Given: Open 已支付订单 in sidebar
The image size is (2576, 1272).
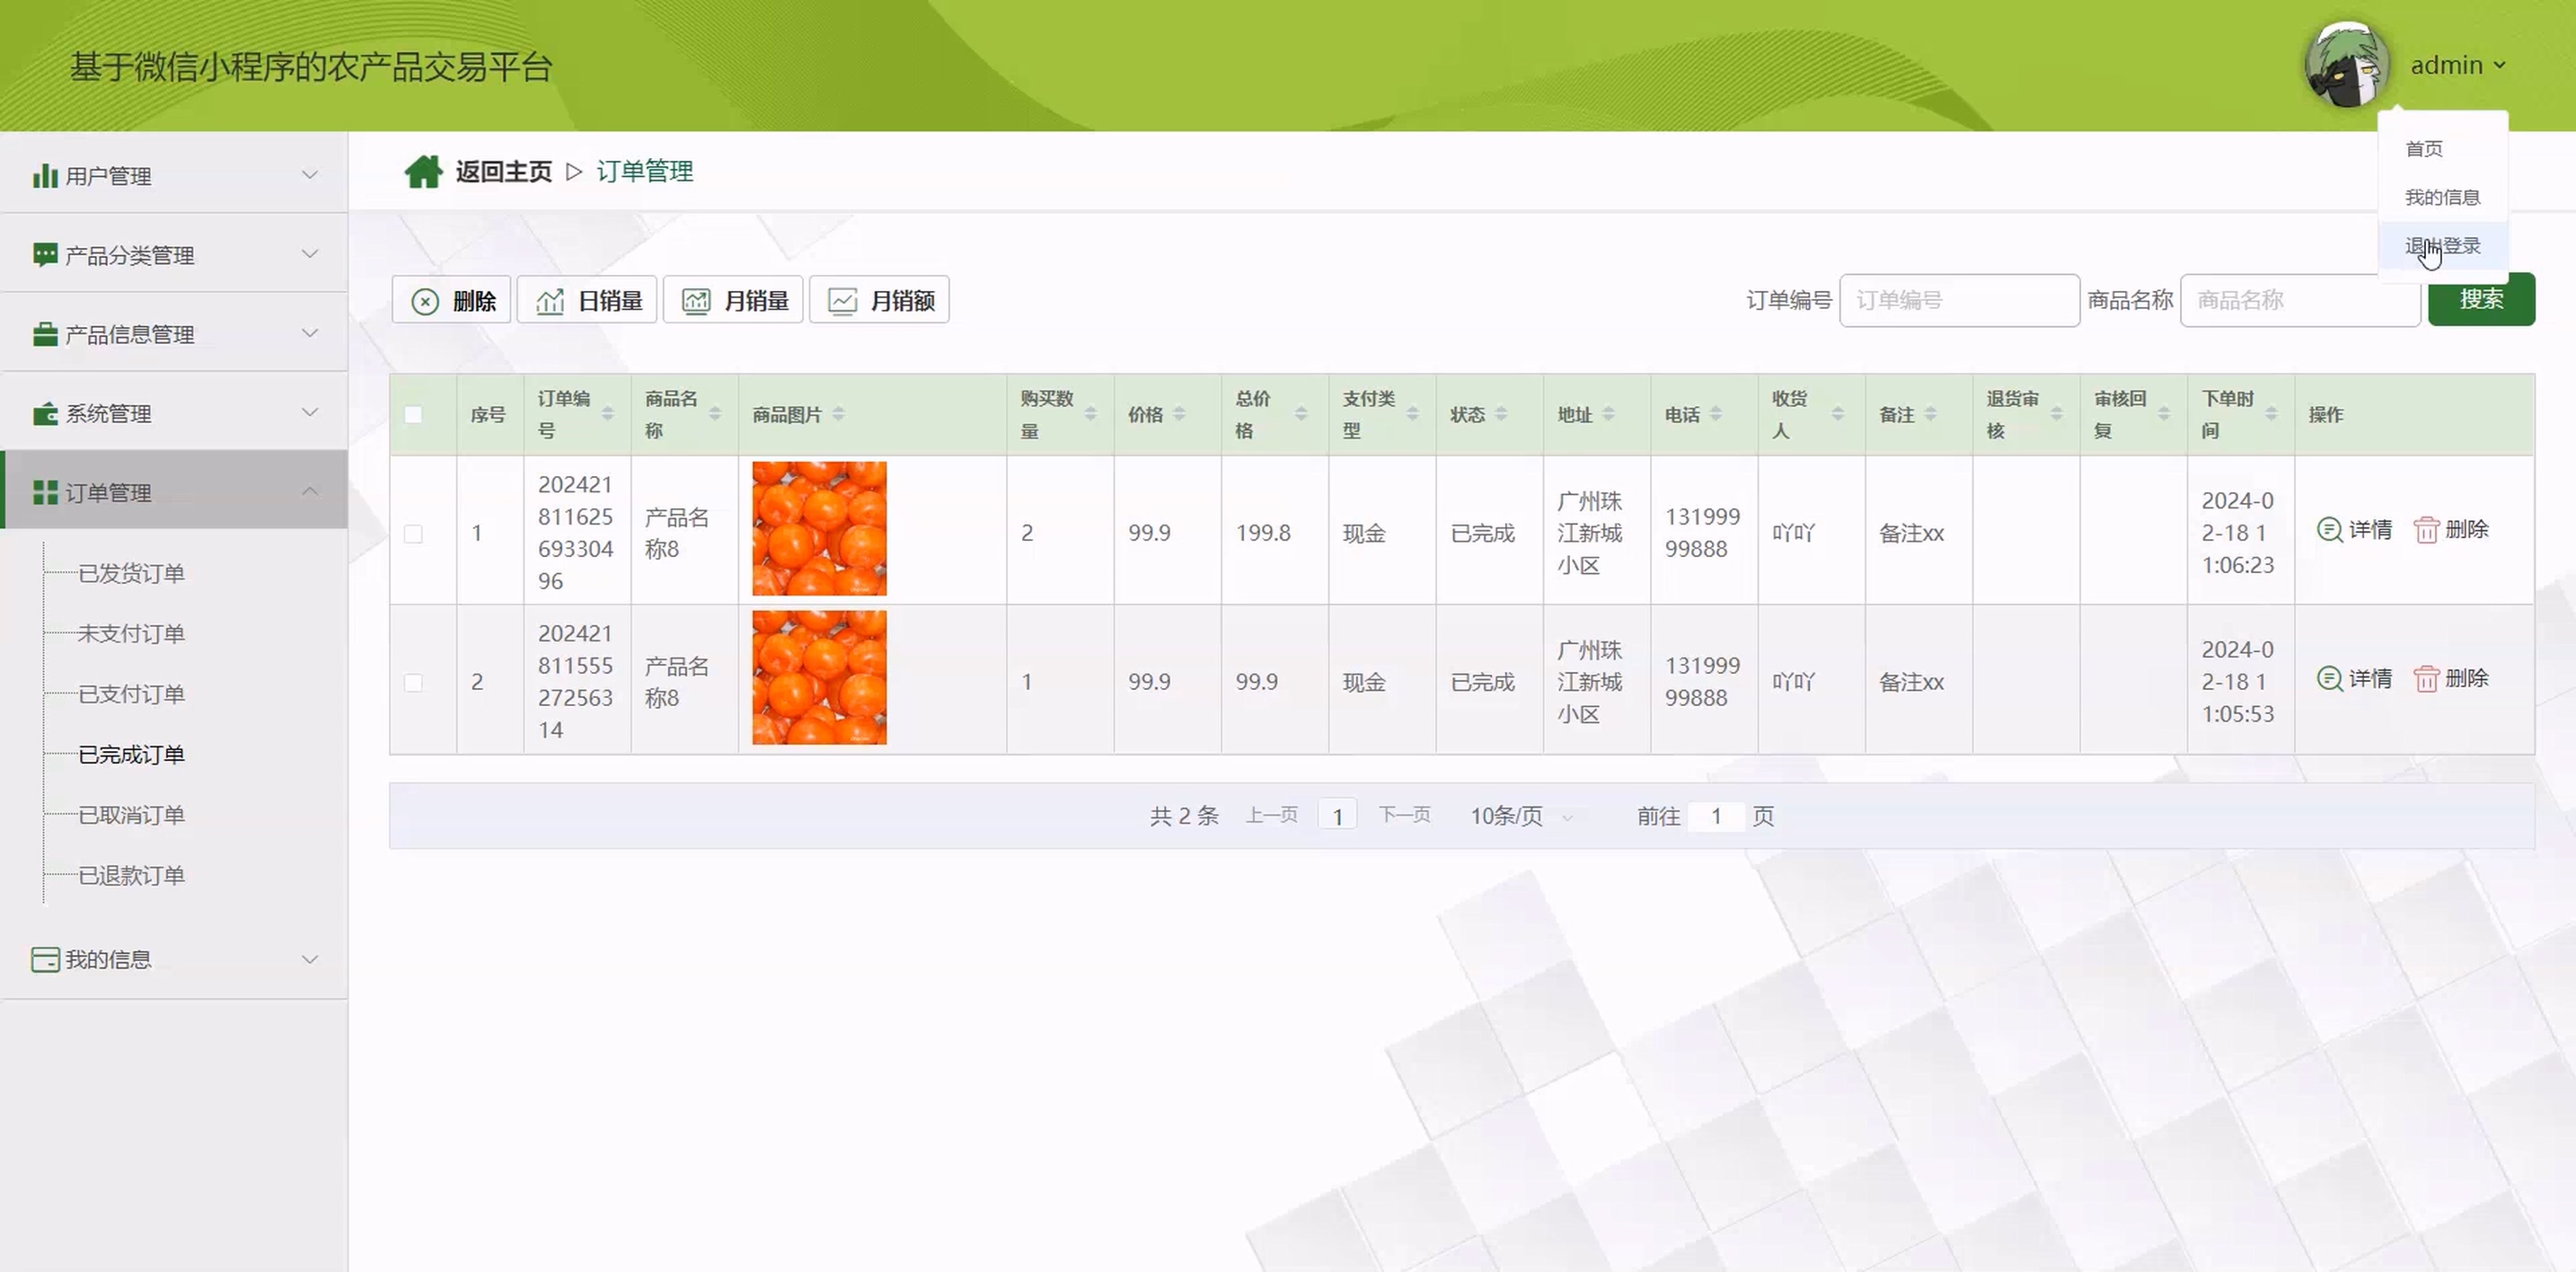Looking at the screenshot, I should pos(131,694).
